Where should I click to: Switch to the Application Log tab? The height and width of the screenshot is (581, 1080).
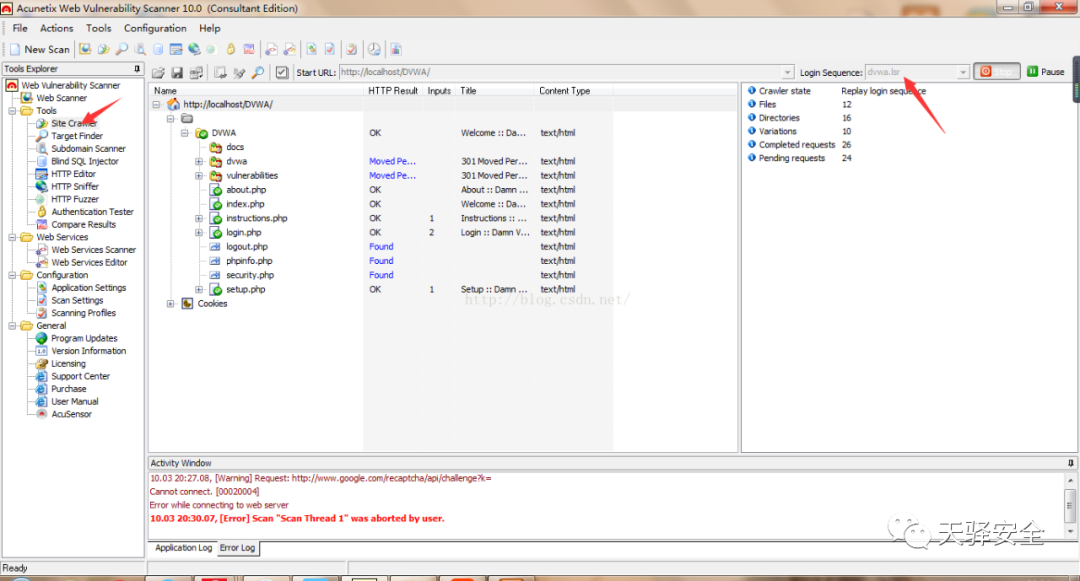(183, 548)
